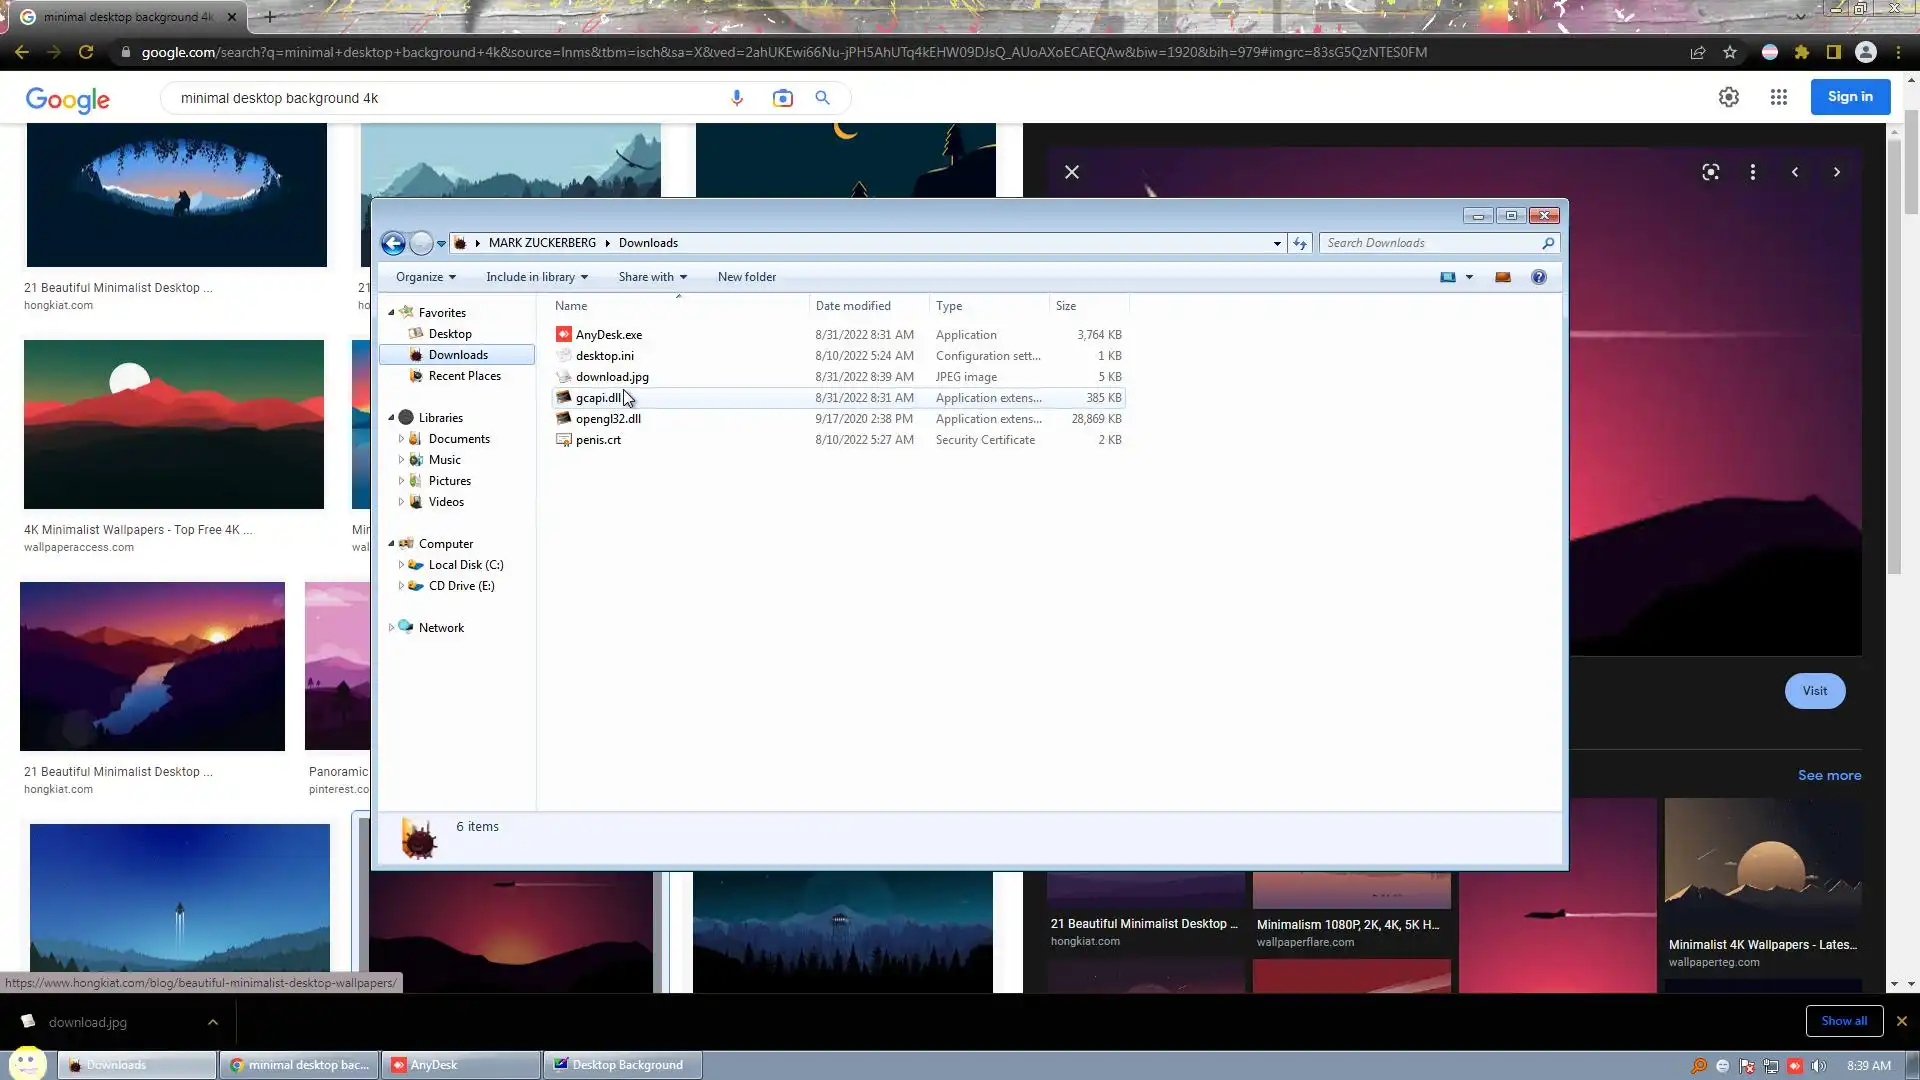Open the Google apps grid icon

click(x=1778, y=97)
